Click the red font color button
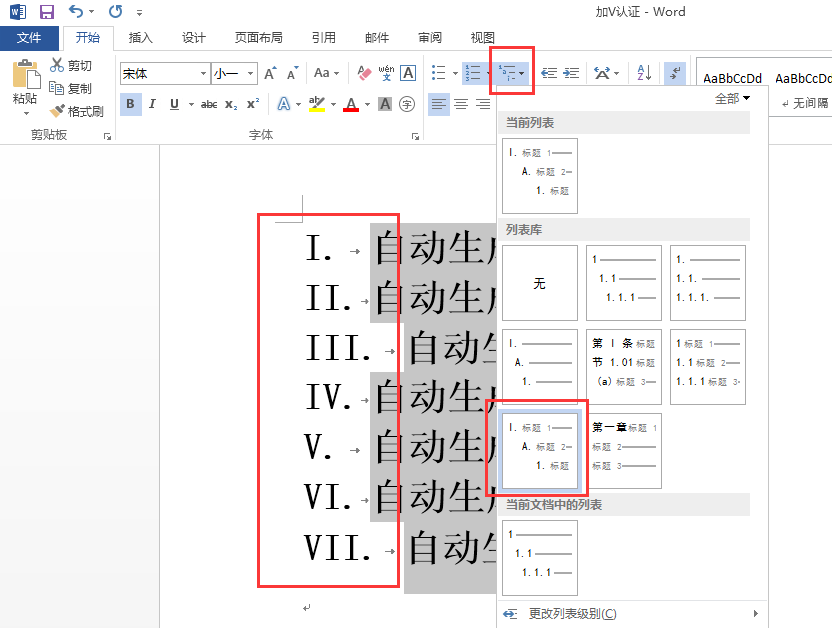This screenshot has width=832, height=628. click(351, 104)
